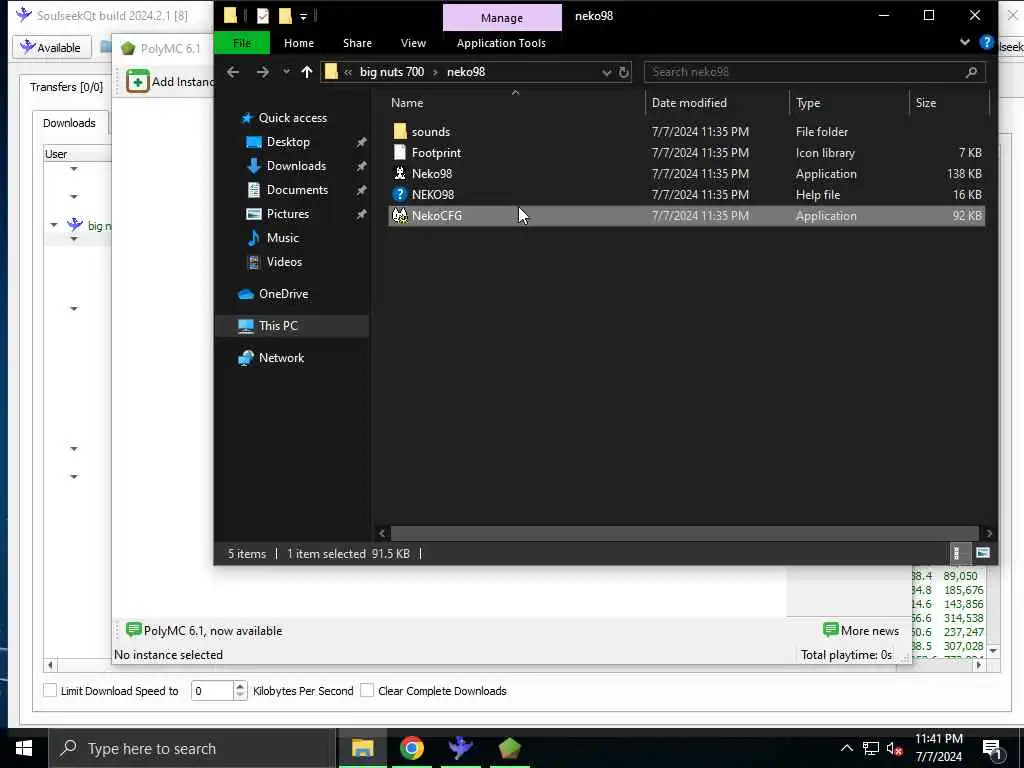The image size is (1024, 768).
Task: Refresh the neko98 folder view
Action: pos(624,72)
